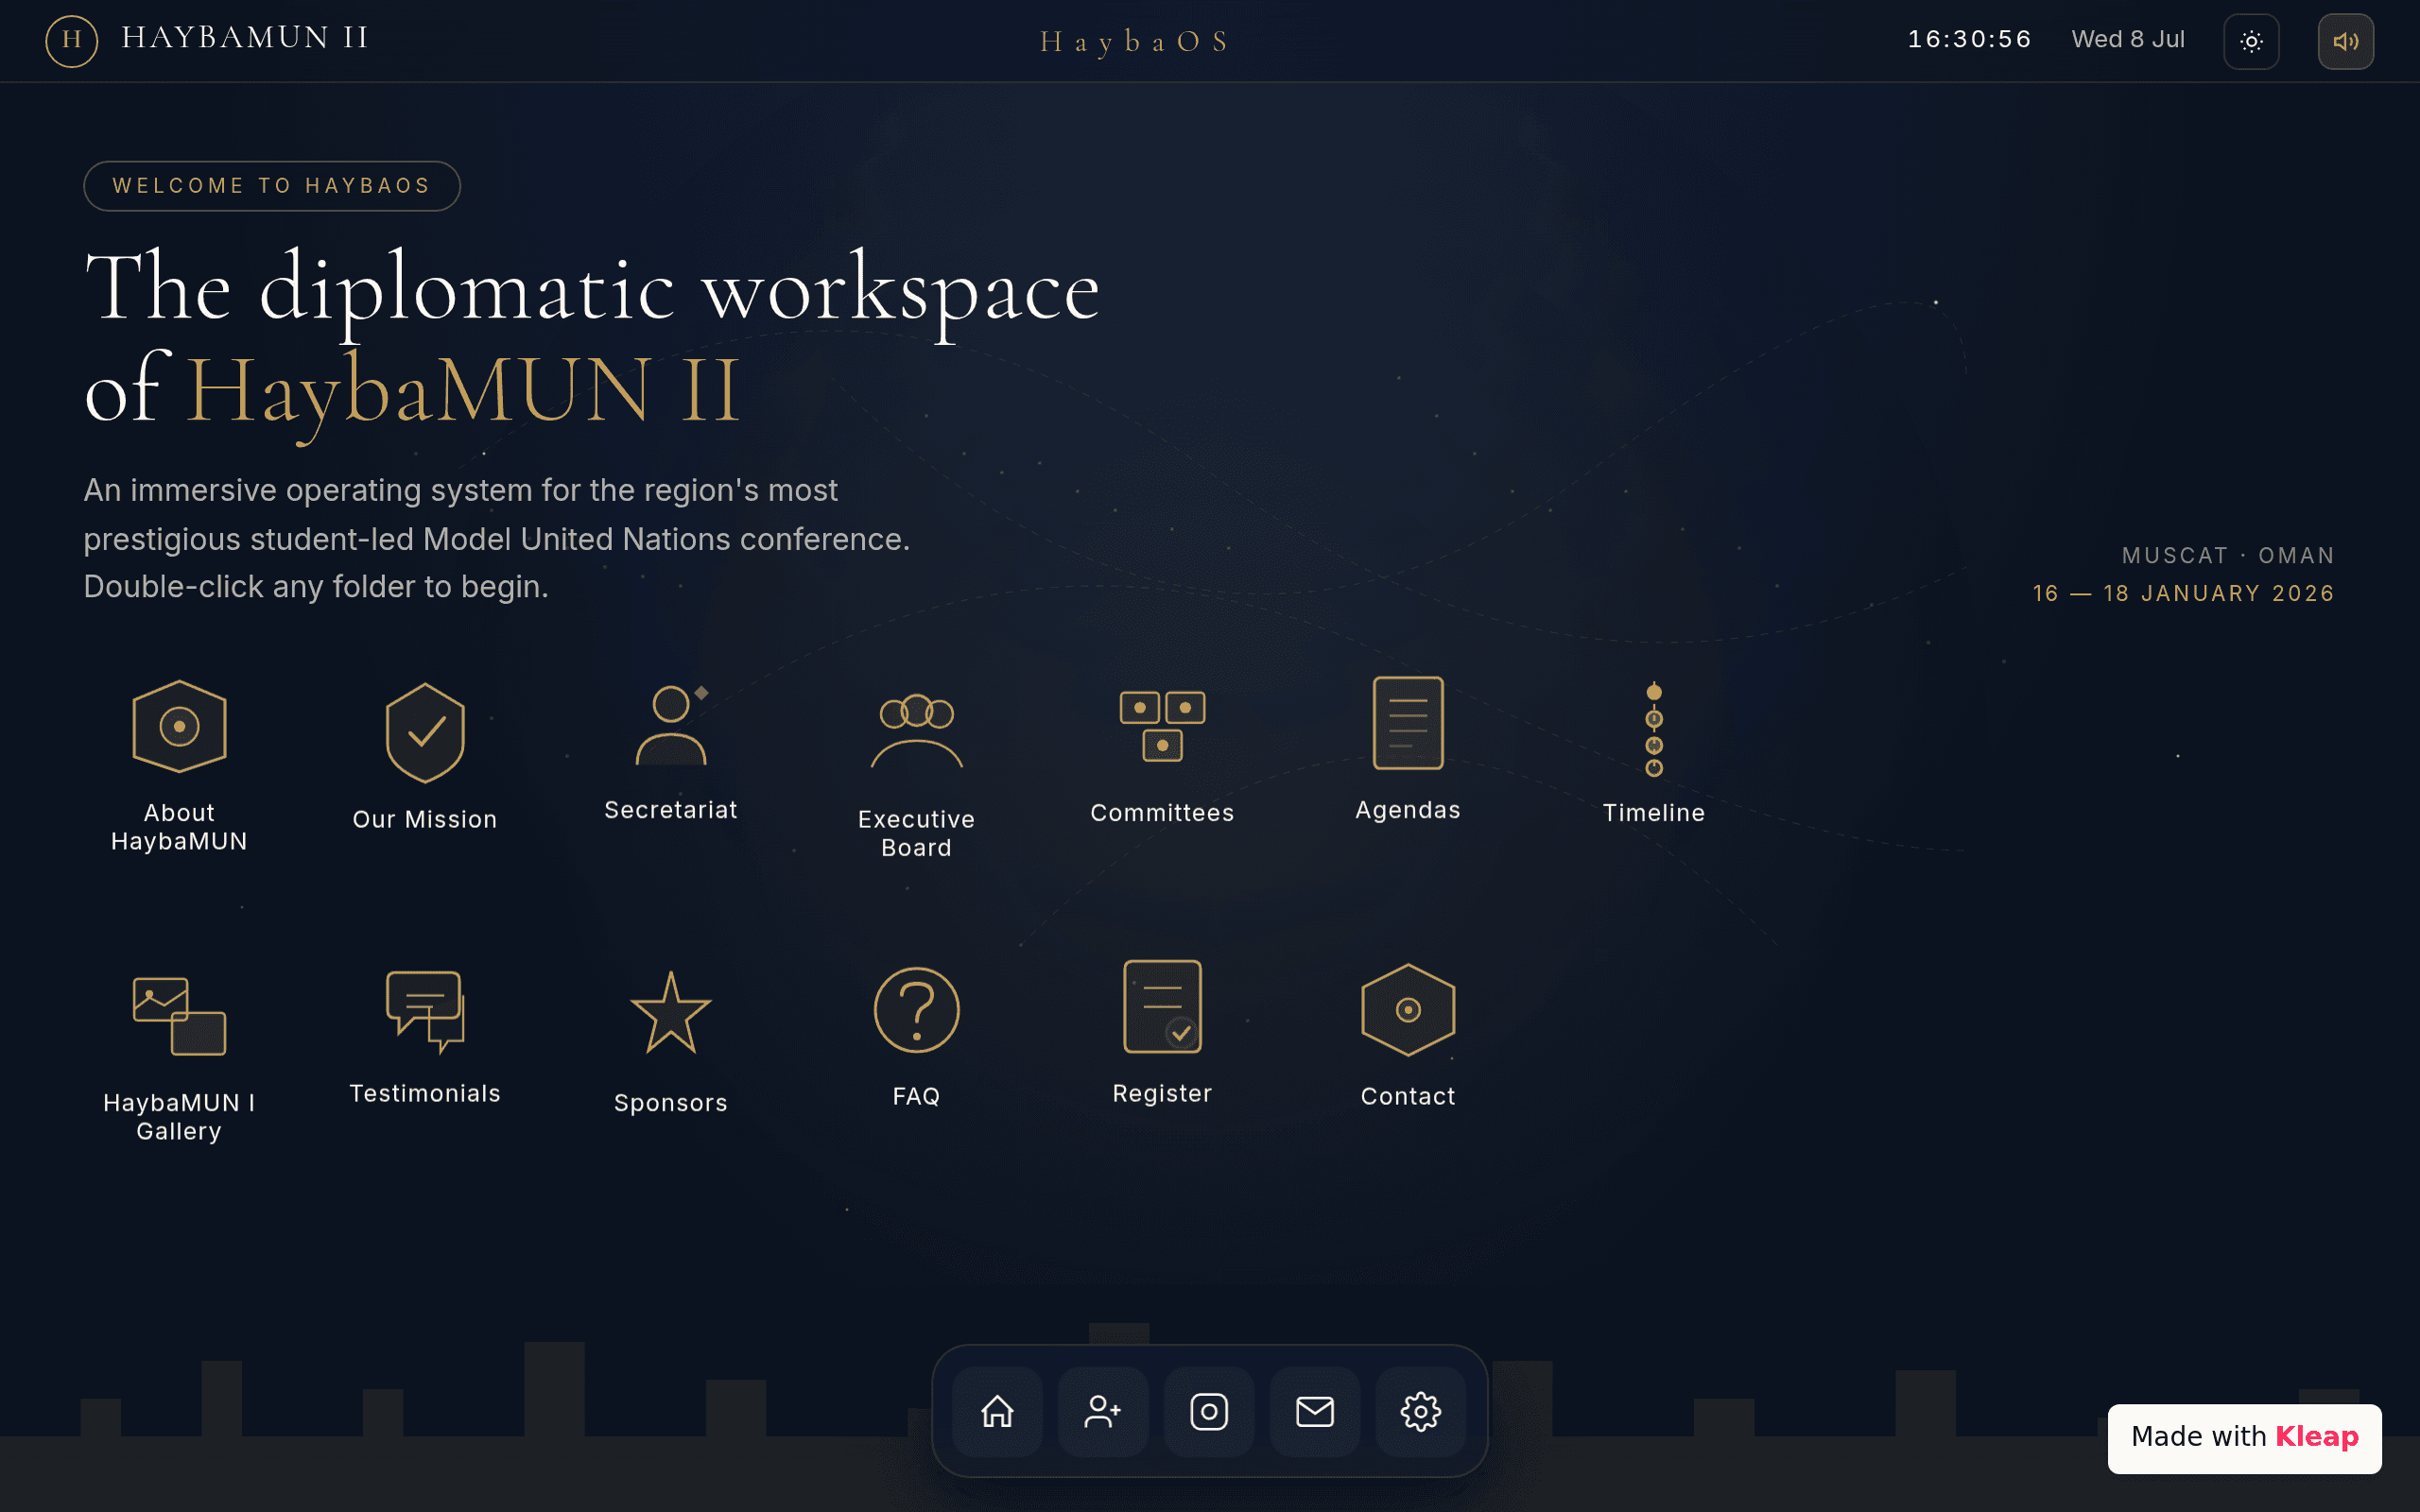Open settings gear in the dock
Viewport: 2420px width, 1512px height.
click(x=1421, y=1412)
